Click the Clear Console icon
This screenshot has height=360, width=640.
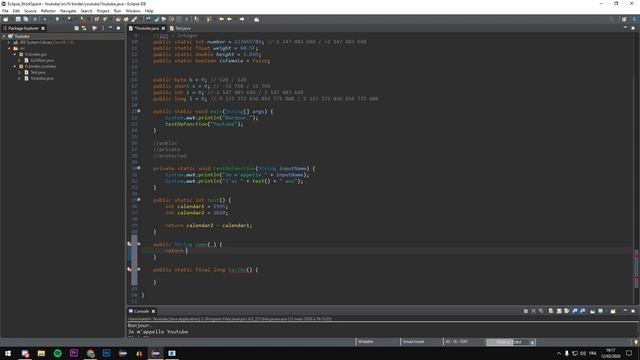[x=551, y=311]
